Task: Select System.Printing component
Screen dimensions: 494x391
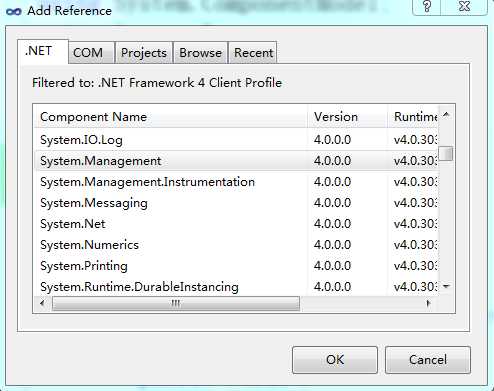Action: click(x=84, y=266)
